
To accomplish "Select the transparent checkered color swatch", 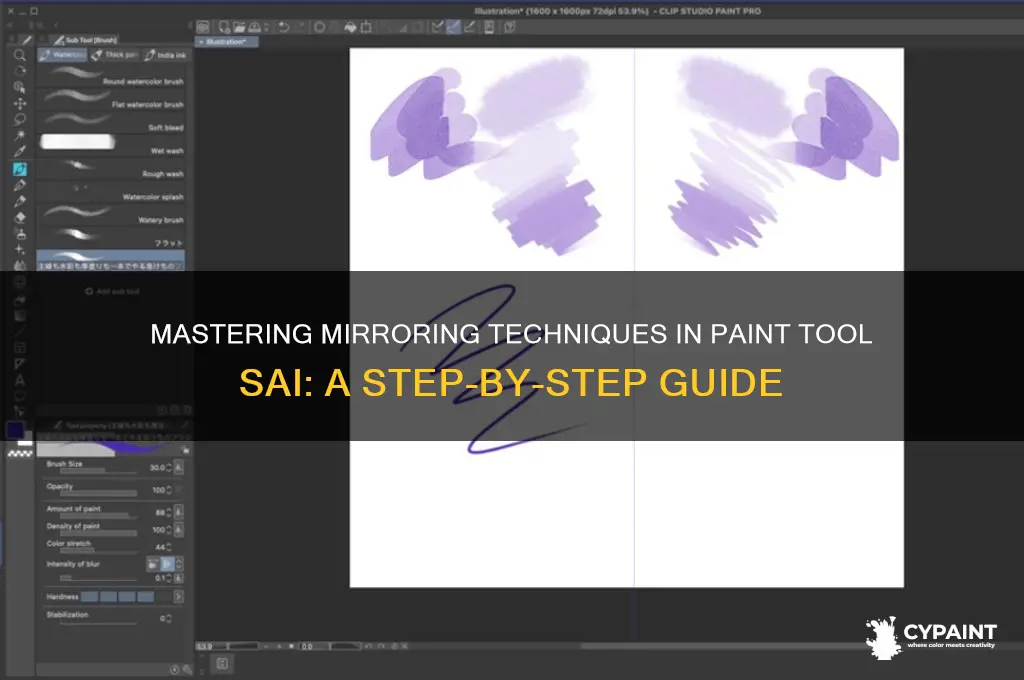I will coord(20,453).
